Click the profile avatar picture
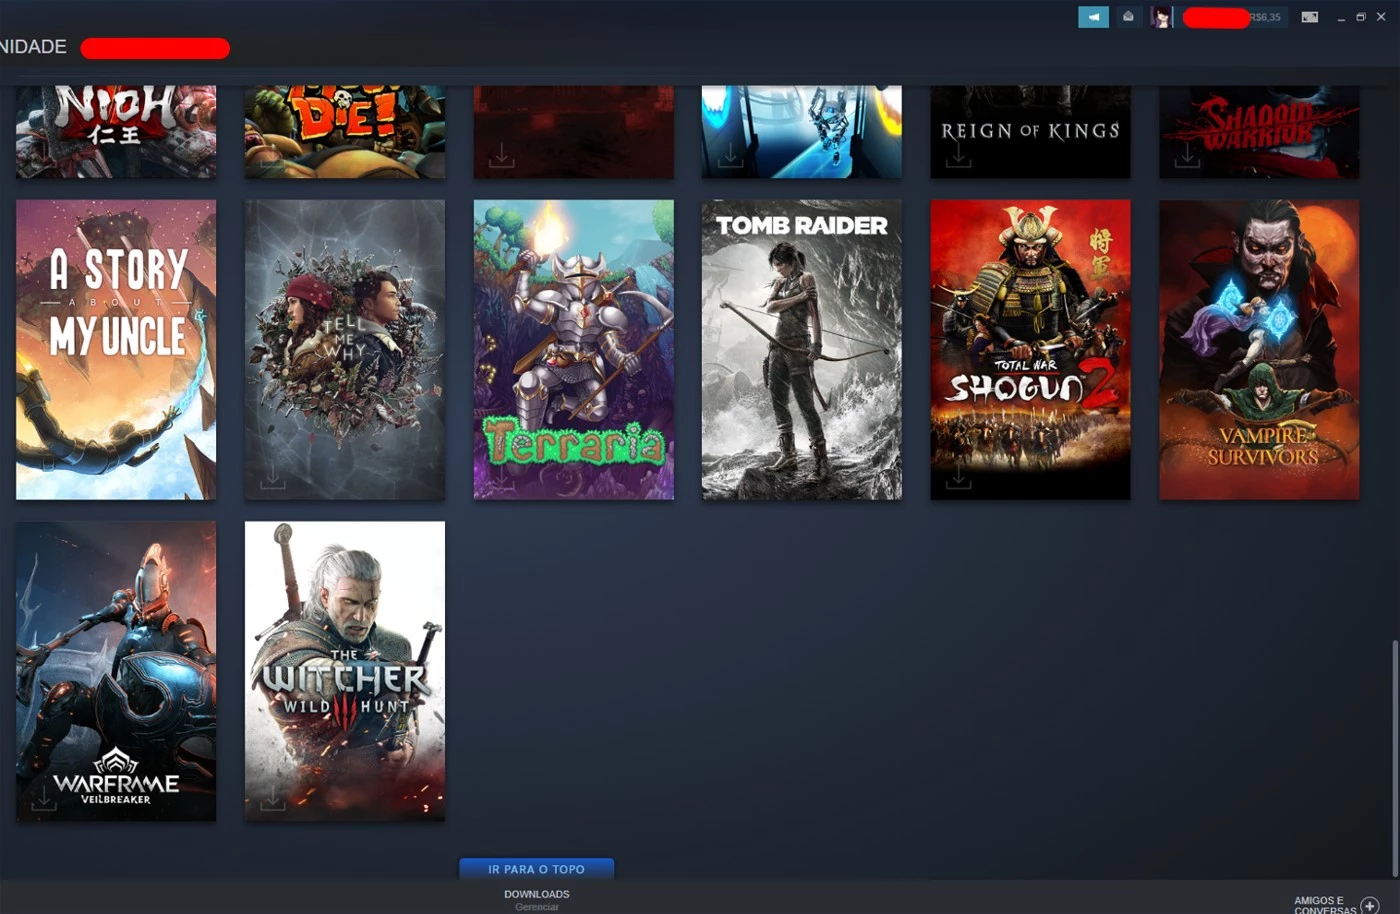 pos(1161,17)
